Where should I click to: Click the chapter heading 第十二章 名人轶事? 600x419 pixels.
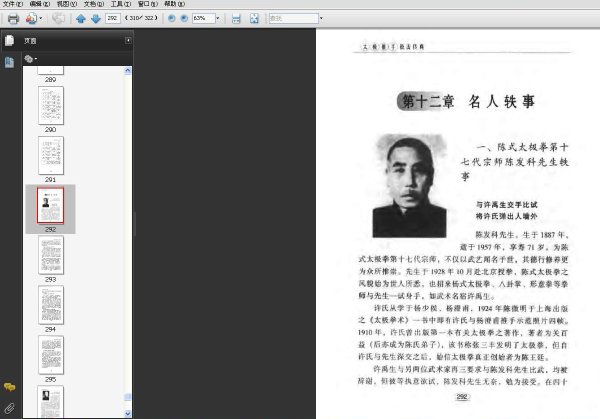tap(466, 102)
